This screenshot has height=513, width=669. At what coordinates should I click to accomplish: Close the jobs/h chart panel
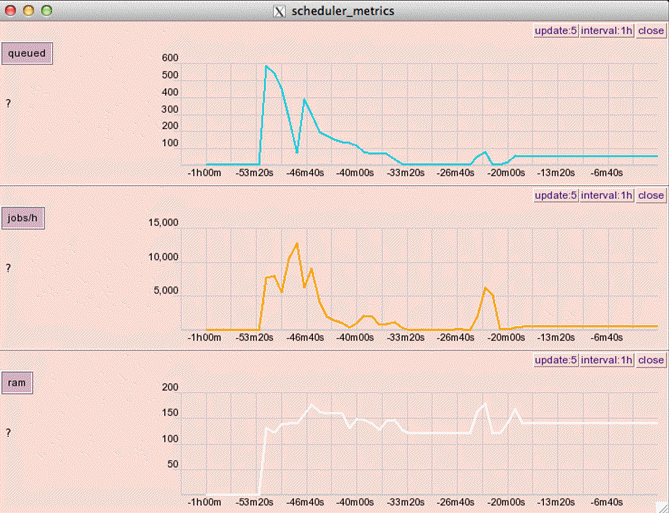650,196
